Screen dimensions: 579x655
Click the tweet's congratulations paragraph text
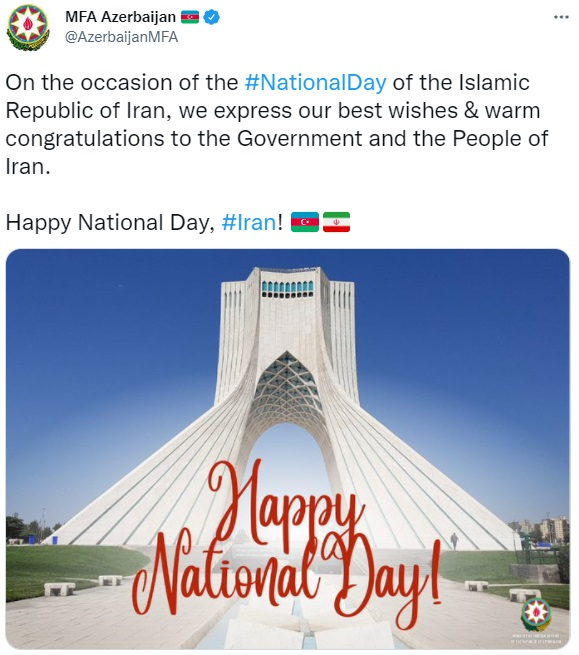click(277, 124)
